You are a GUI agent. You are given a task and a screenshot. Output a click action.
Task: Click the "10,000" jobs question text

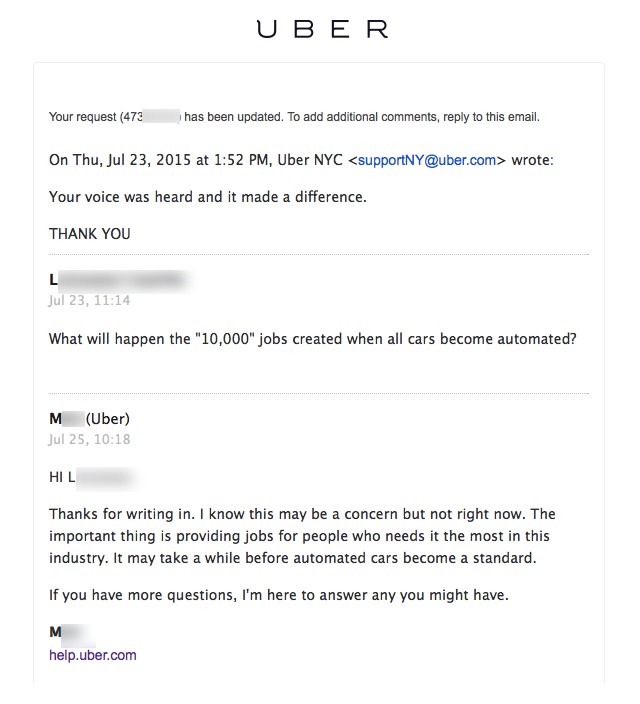pos(313,339)
